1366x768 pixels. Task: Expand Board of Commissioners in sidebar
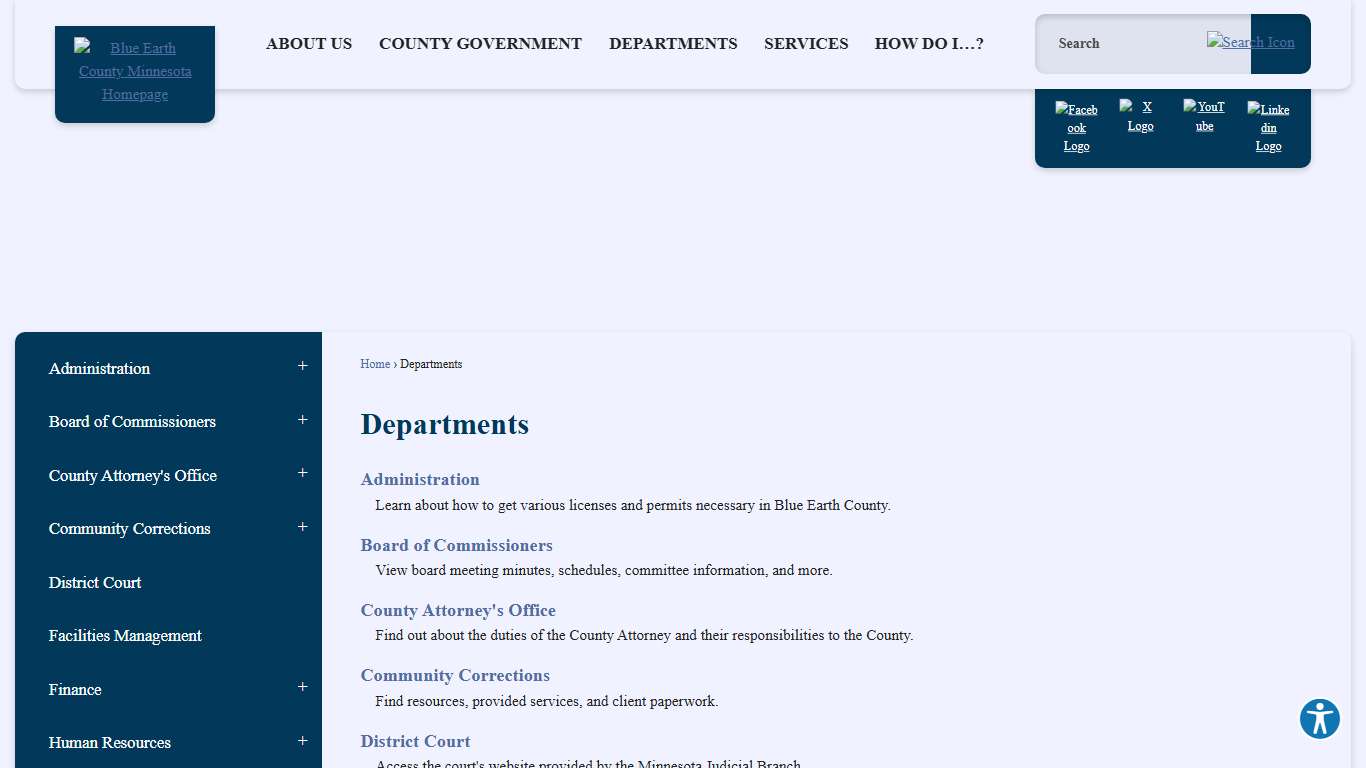tap(302, 420)
